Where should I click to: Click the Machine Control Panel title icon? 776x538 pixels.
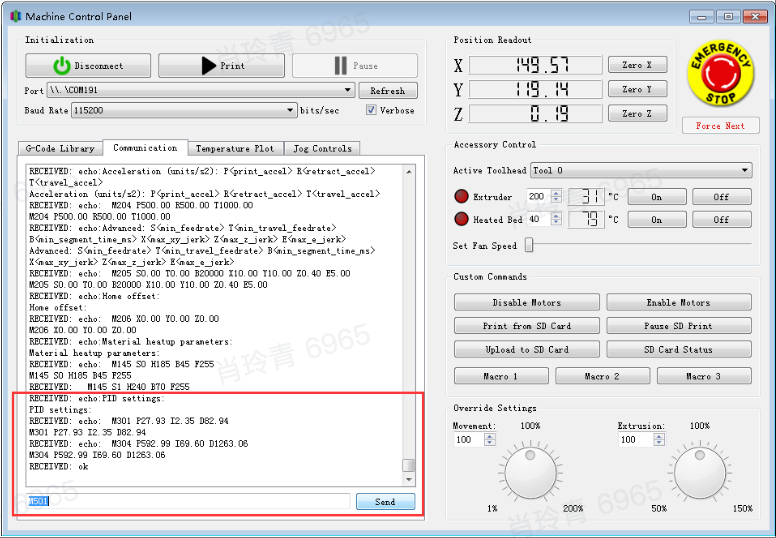pyautogui.click(x=14, y=16)
